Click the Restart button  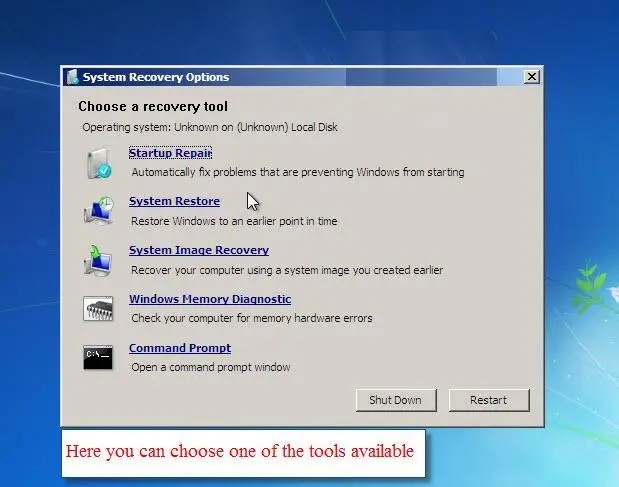pos(489,400)
